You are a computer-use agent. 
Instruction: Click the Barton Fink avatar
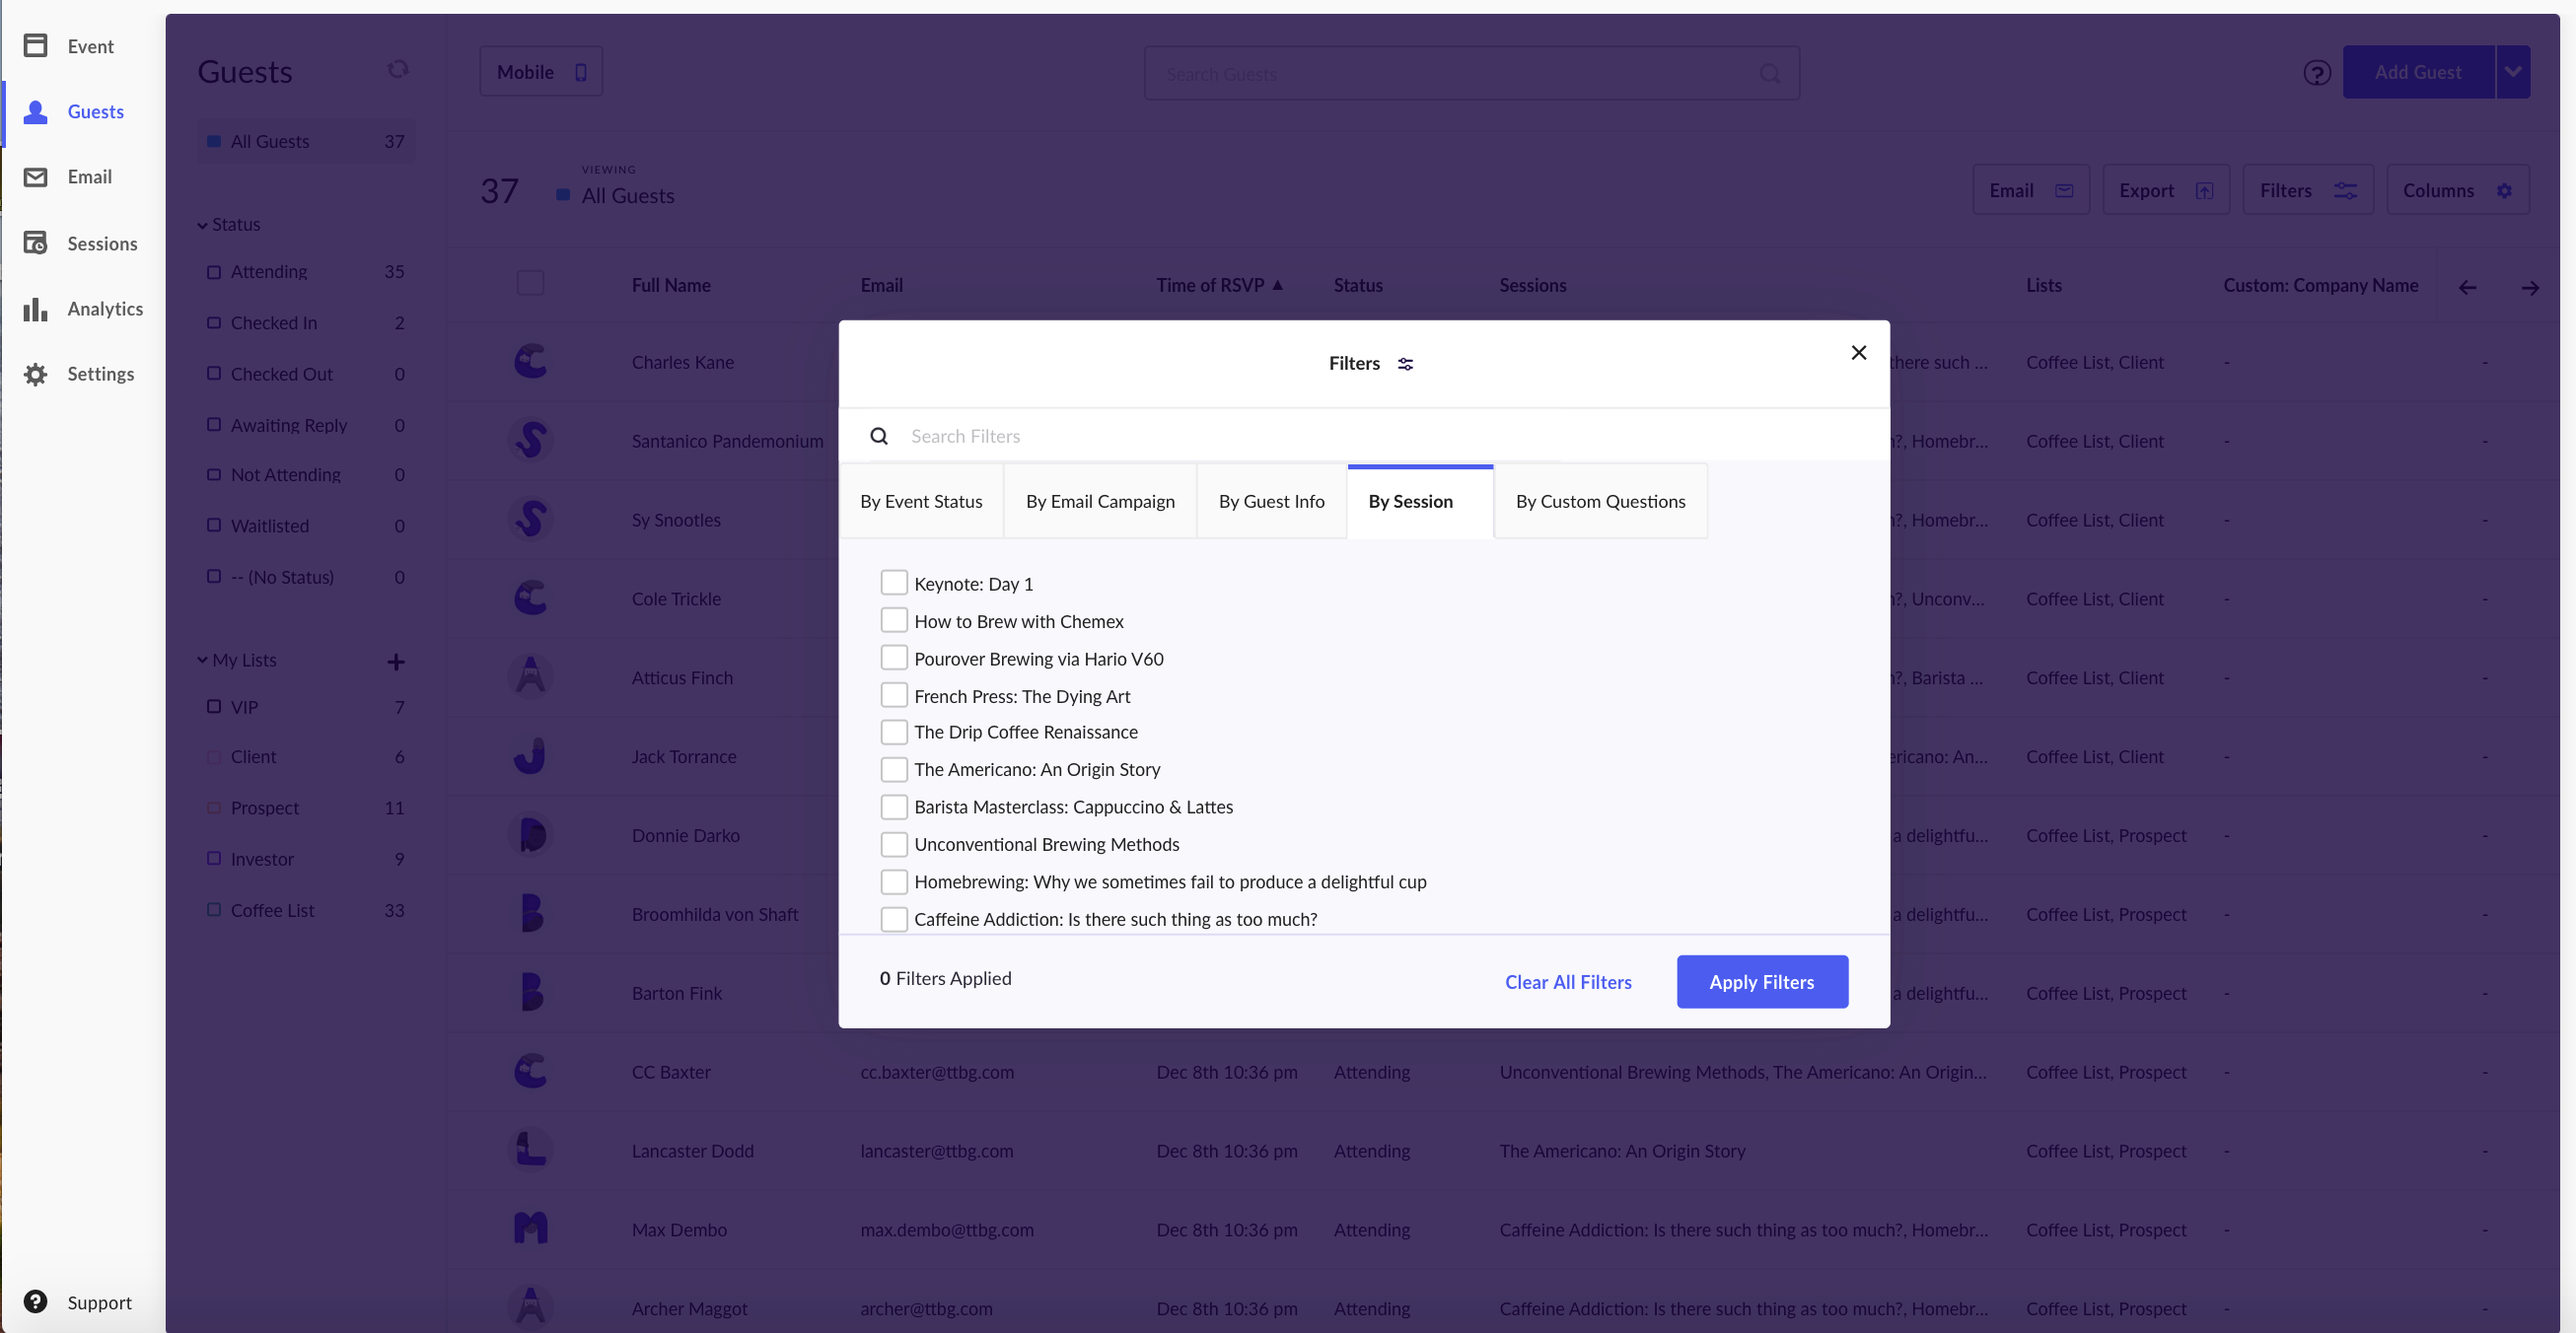[x=530, y=992]
